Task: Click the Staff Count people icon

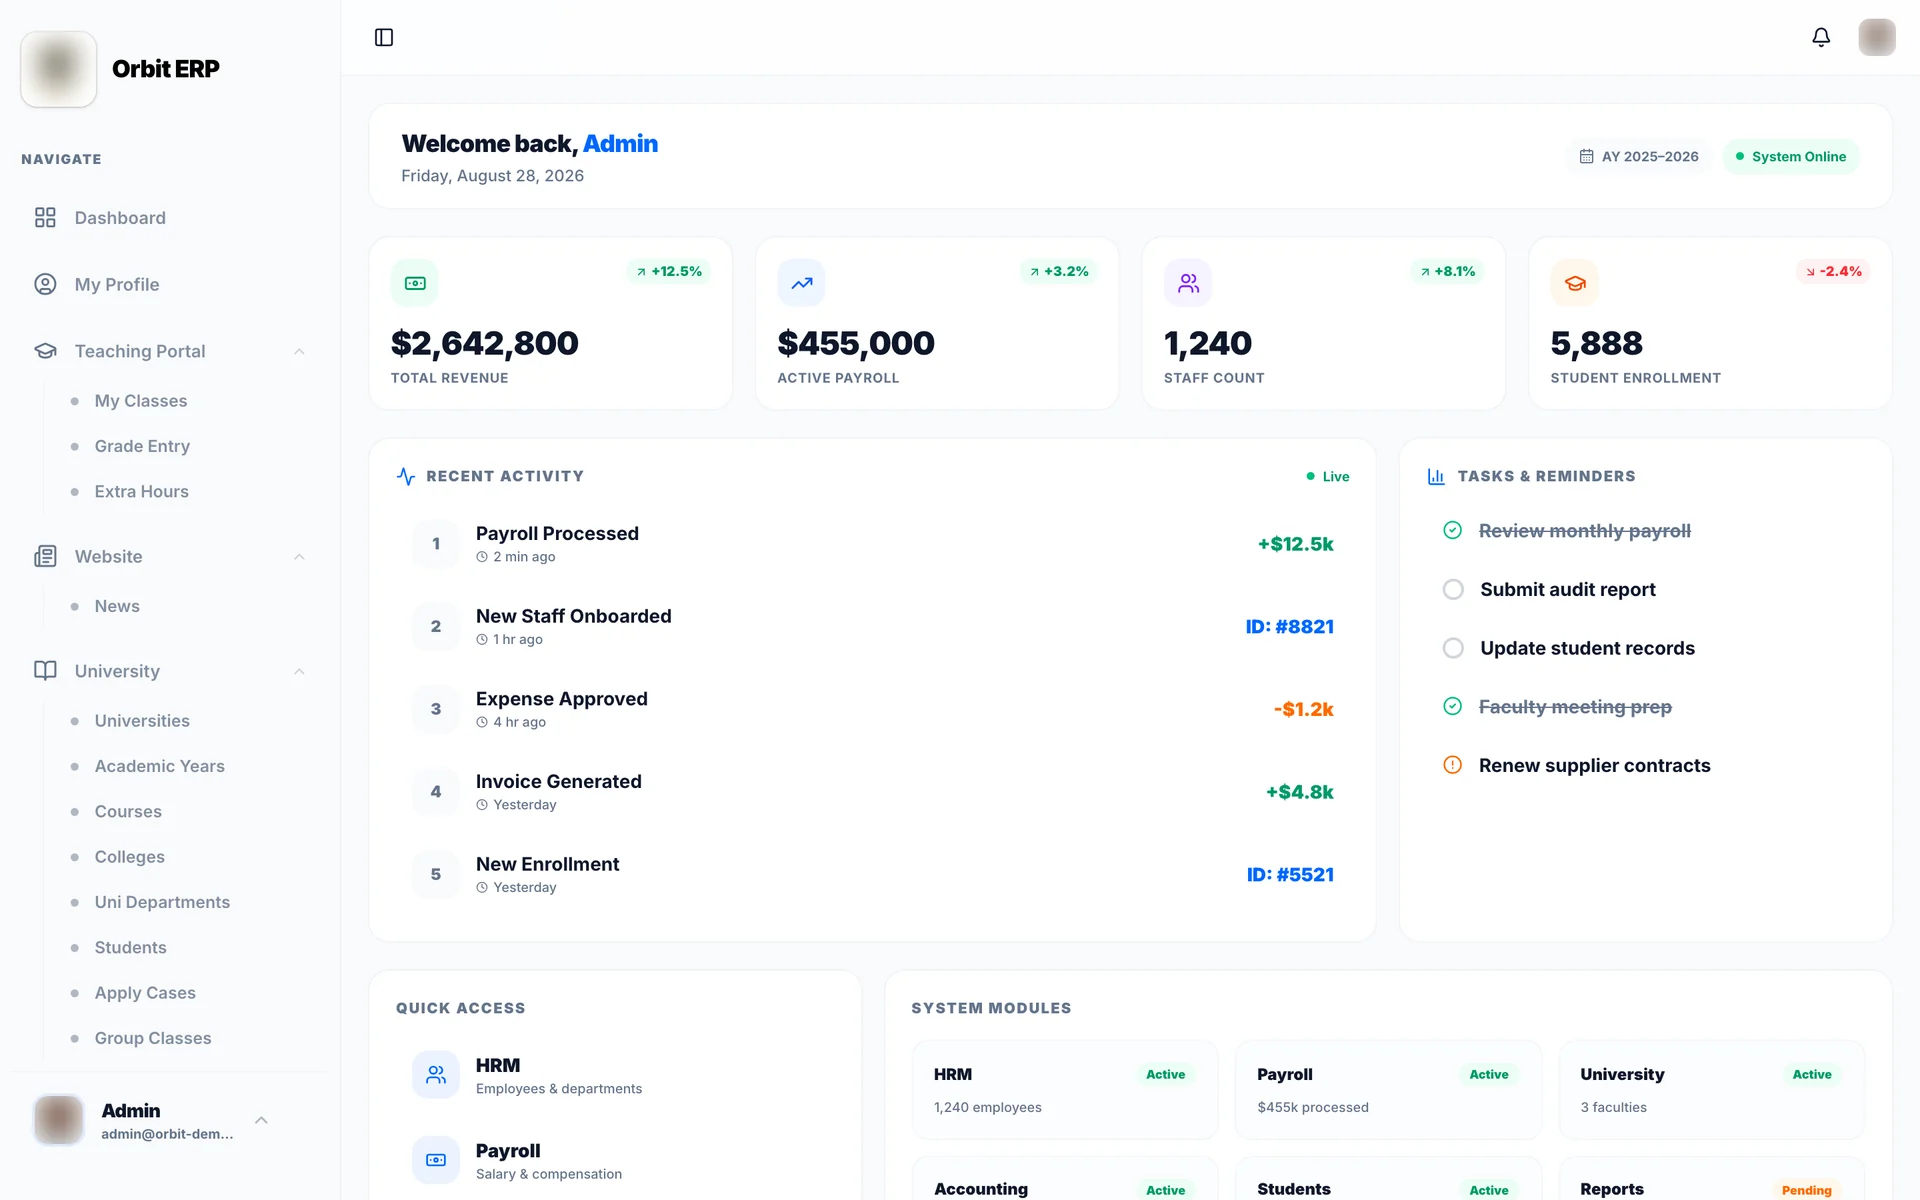Action: (x=1188, y=283)
